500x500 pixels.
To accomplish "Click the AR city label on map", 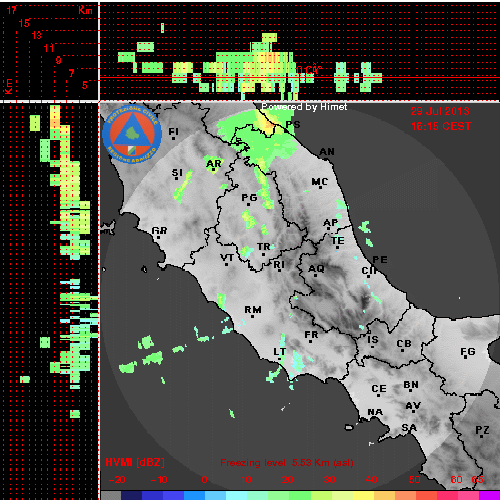I will 213,164.
